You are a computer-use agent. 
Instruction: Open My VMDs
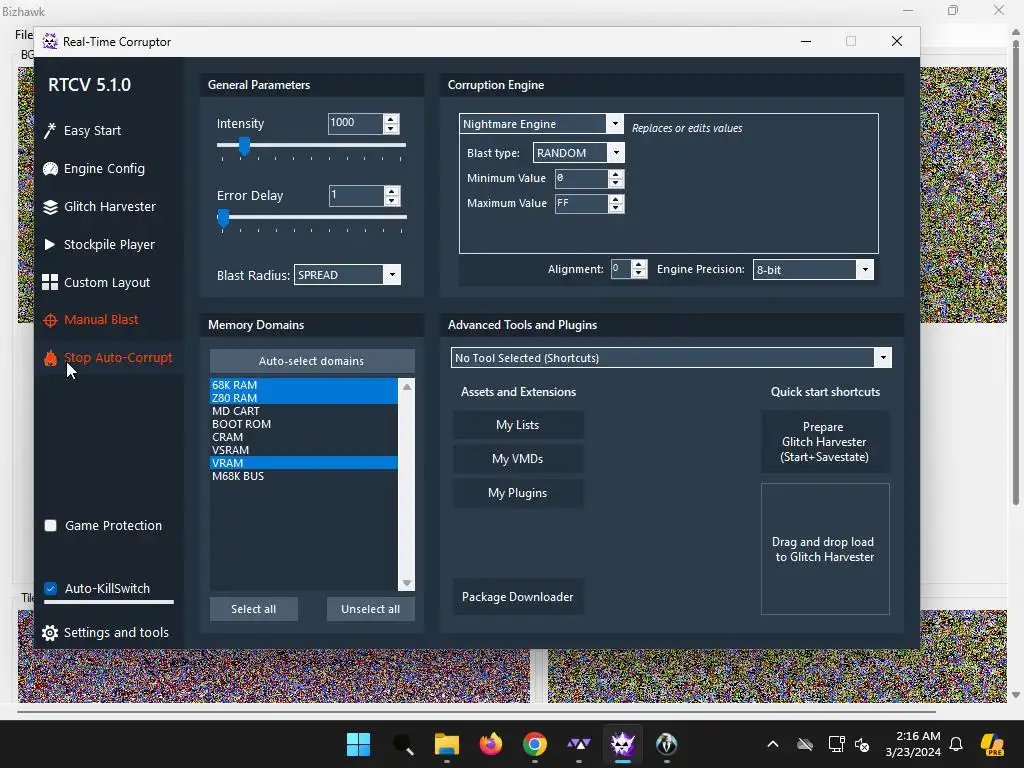pos(517,459)
